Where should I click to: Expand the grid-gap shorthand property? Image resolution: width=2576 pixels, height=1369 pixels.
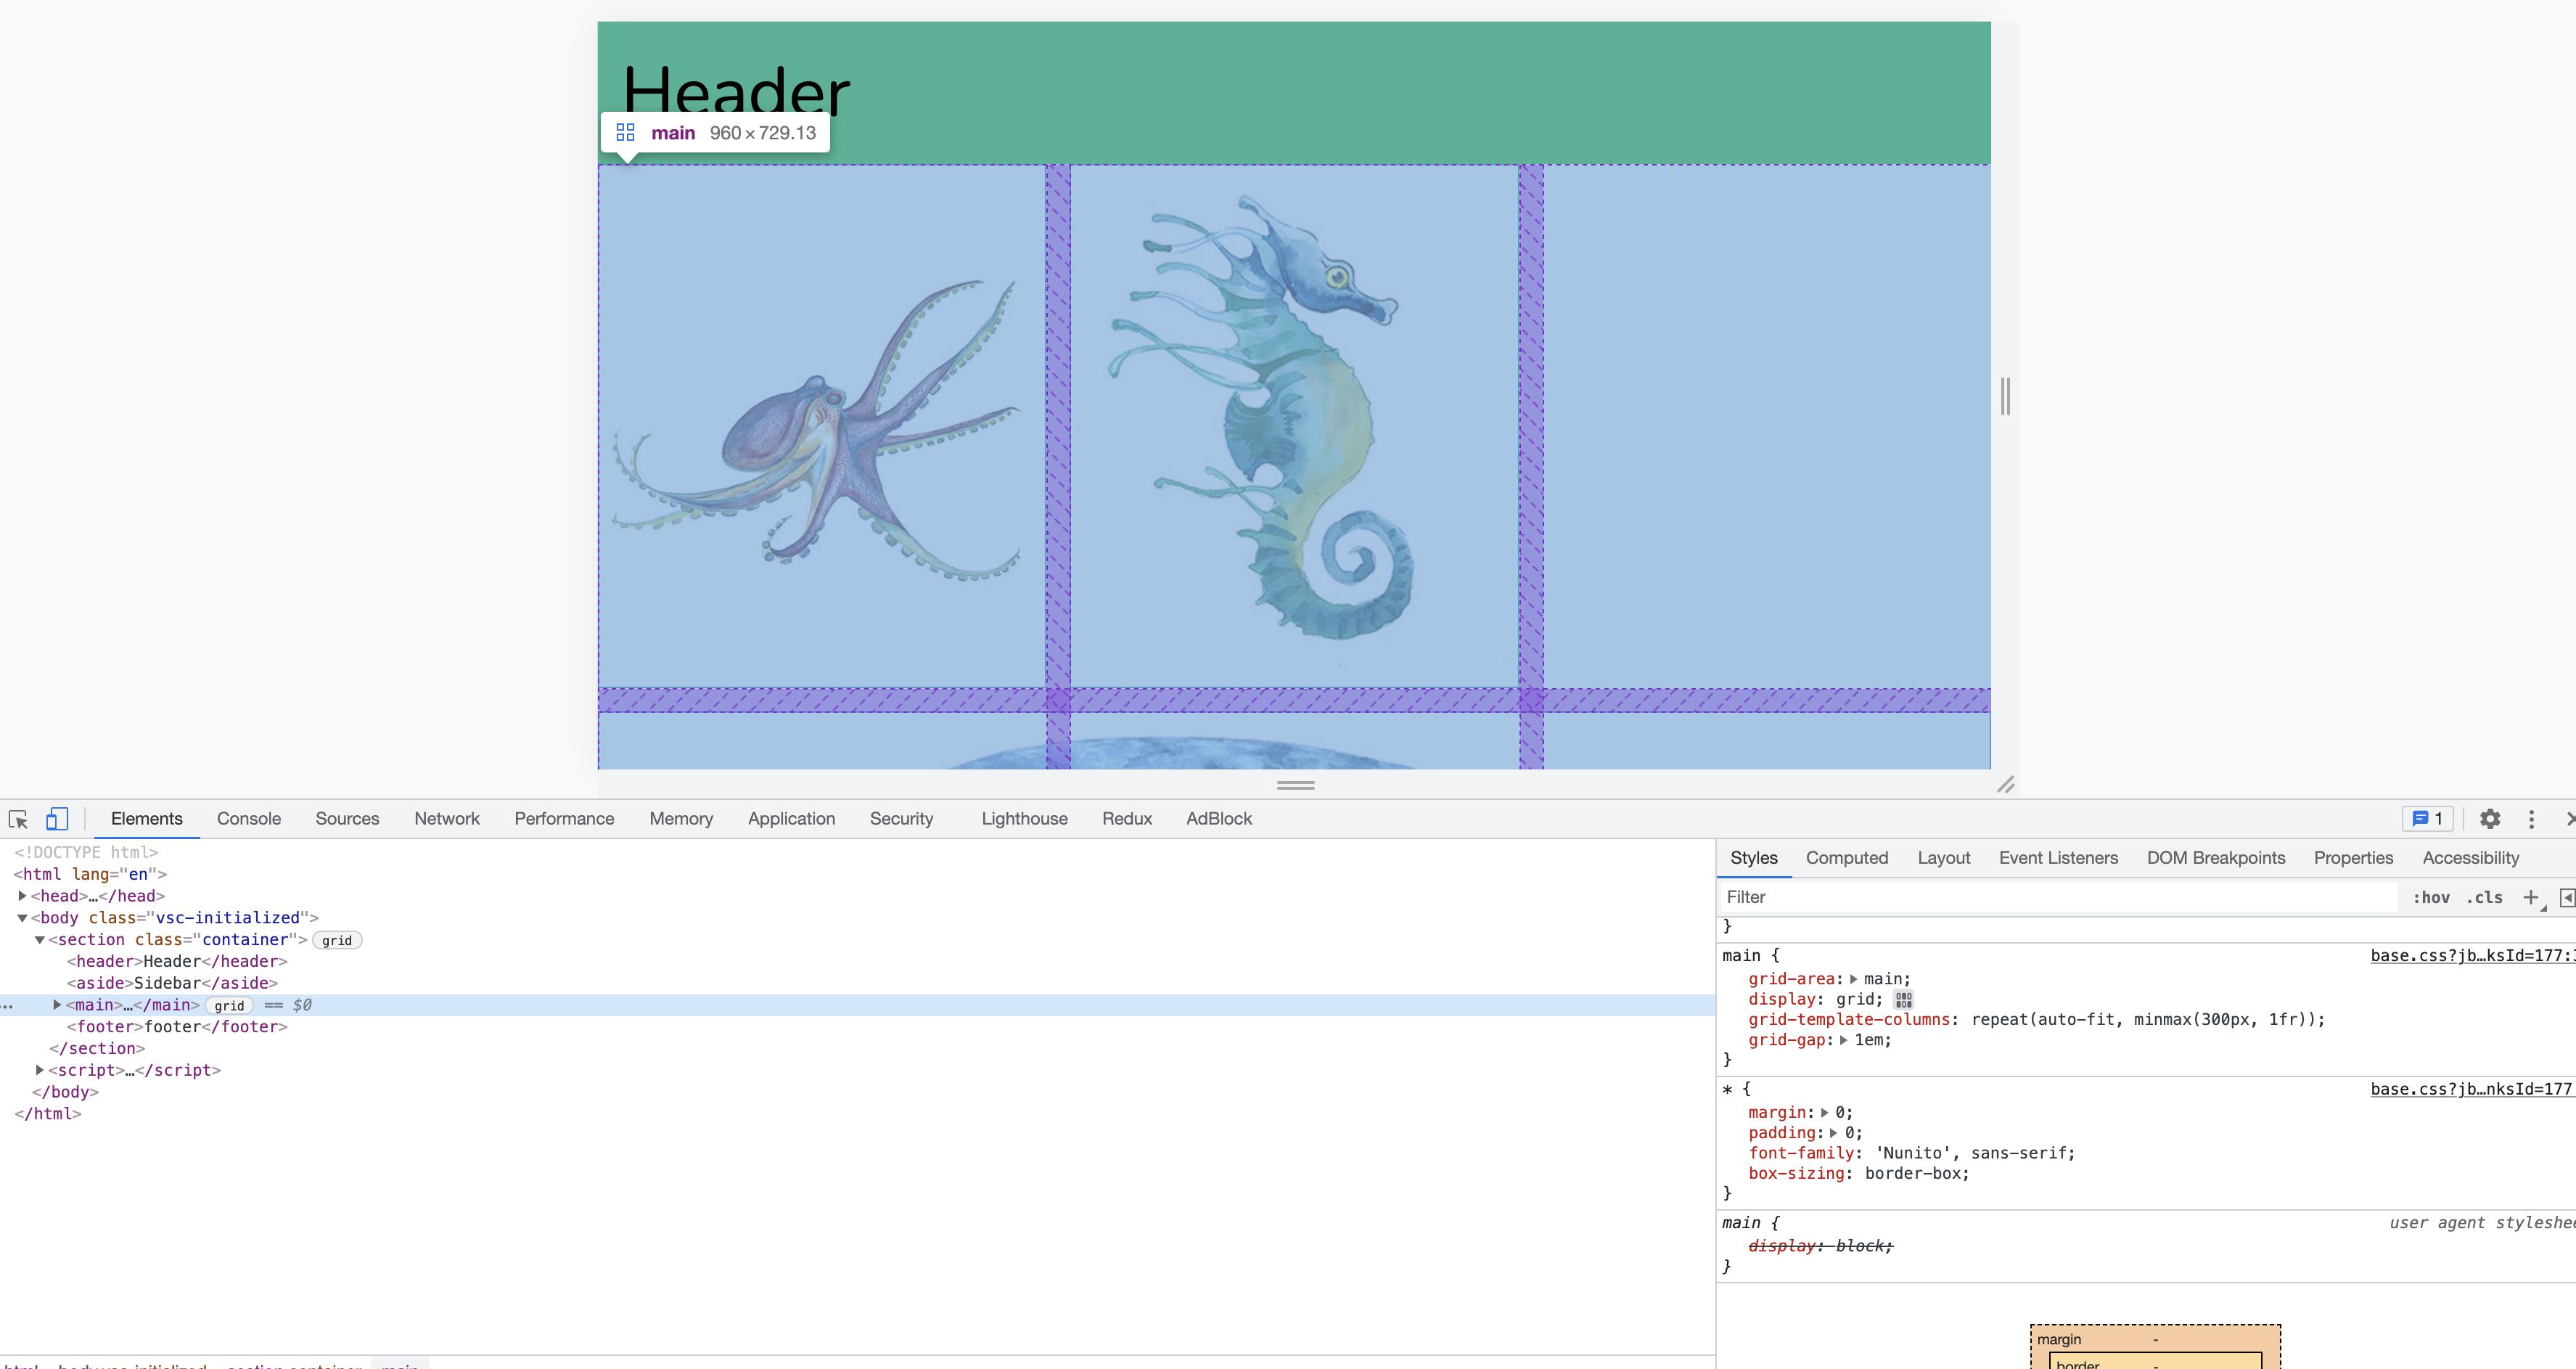pyautogui.click(x=1843, y=1040)
